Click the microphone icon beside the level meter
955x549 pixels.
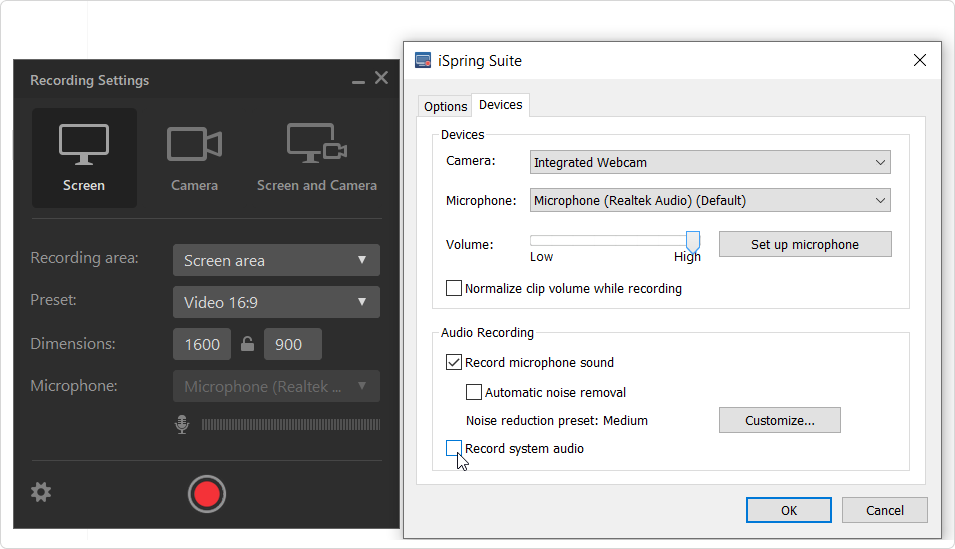click(181, 424)
